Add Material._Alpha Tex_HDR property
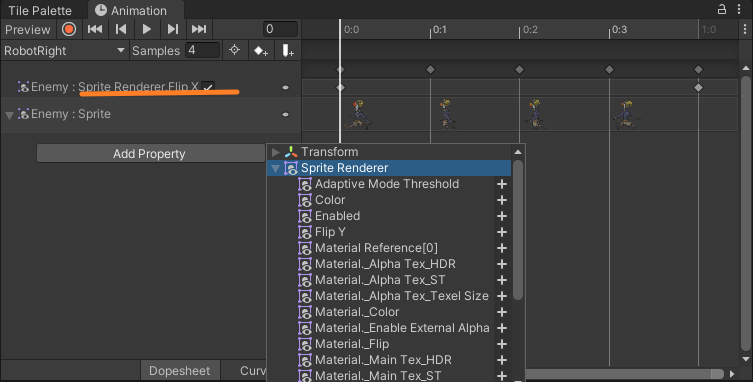 click(x=502, y=264)
